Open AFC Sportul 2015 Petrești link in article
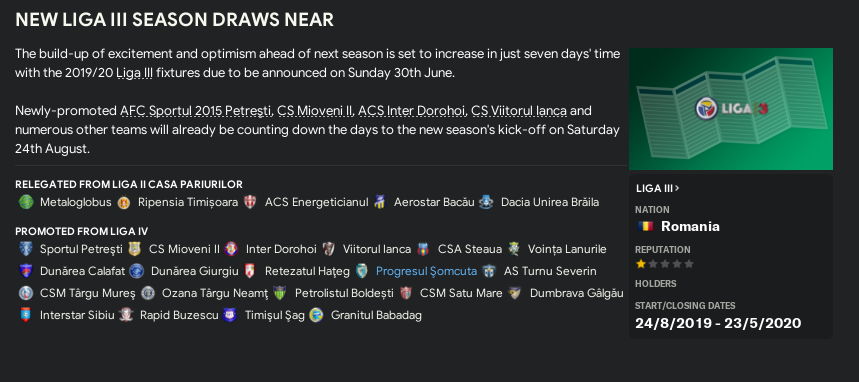The image size is (859, 382). coord(196,111)
